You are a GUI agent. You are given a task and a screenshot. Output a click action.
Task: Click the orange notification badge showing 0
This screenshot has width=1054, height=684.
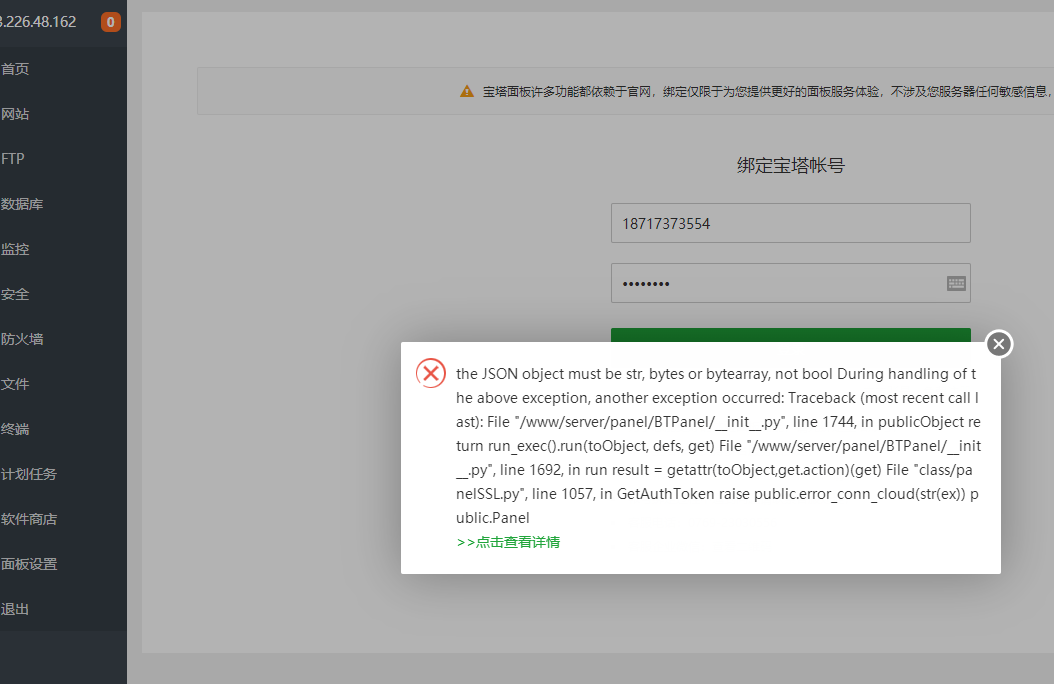pos(111,22)
